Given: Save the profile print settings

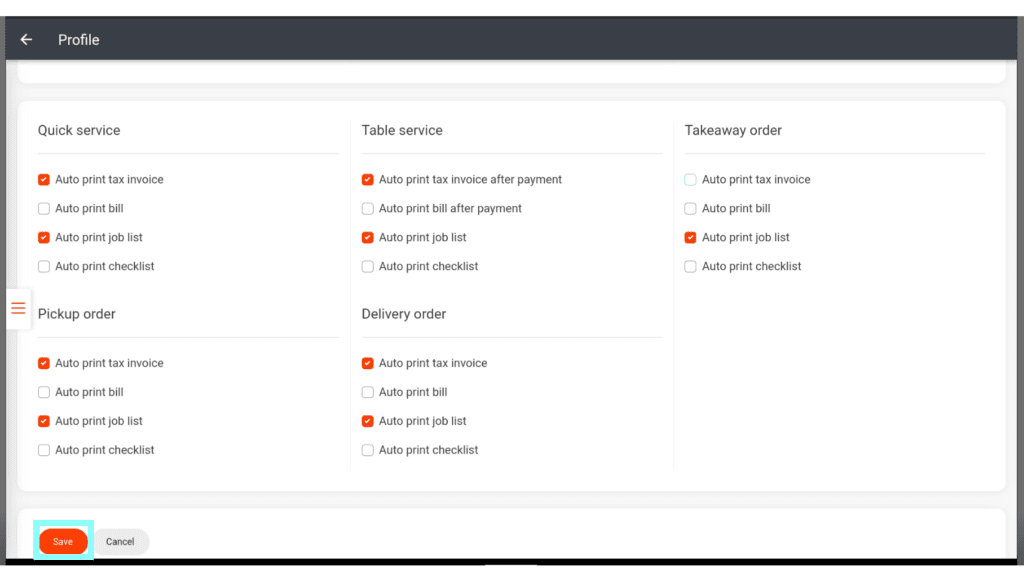Looking at the screenshot, I should click(x=63, y=541).
